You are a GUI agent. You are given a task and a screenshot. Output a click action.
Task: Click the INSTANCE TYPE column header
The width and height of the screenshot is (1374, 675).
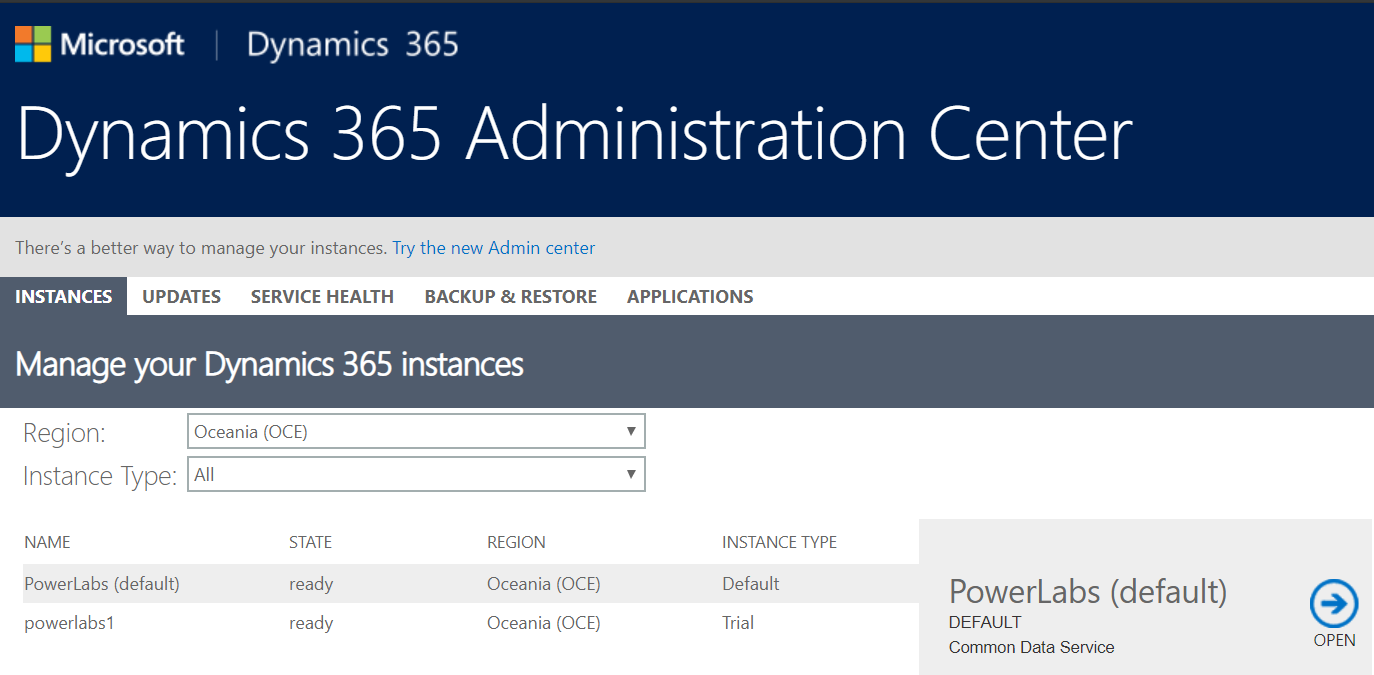(779, 542)
